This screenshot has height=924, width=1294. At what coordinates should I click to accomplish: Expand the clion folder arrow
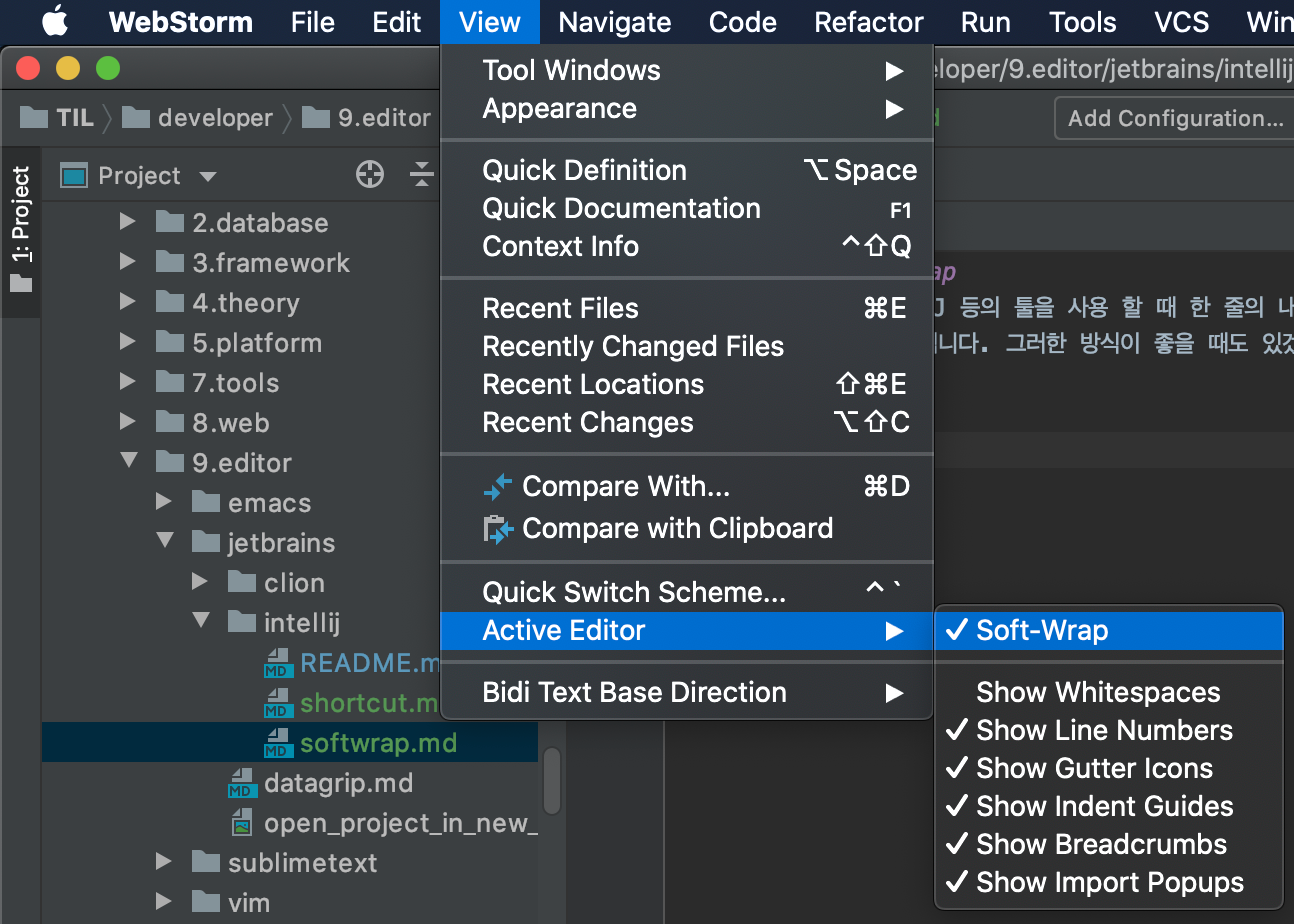tap(199, 582)
